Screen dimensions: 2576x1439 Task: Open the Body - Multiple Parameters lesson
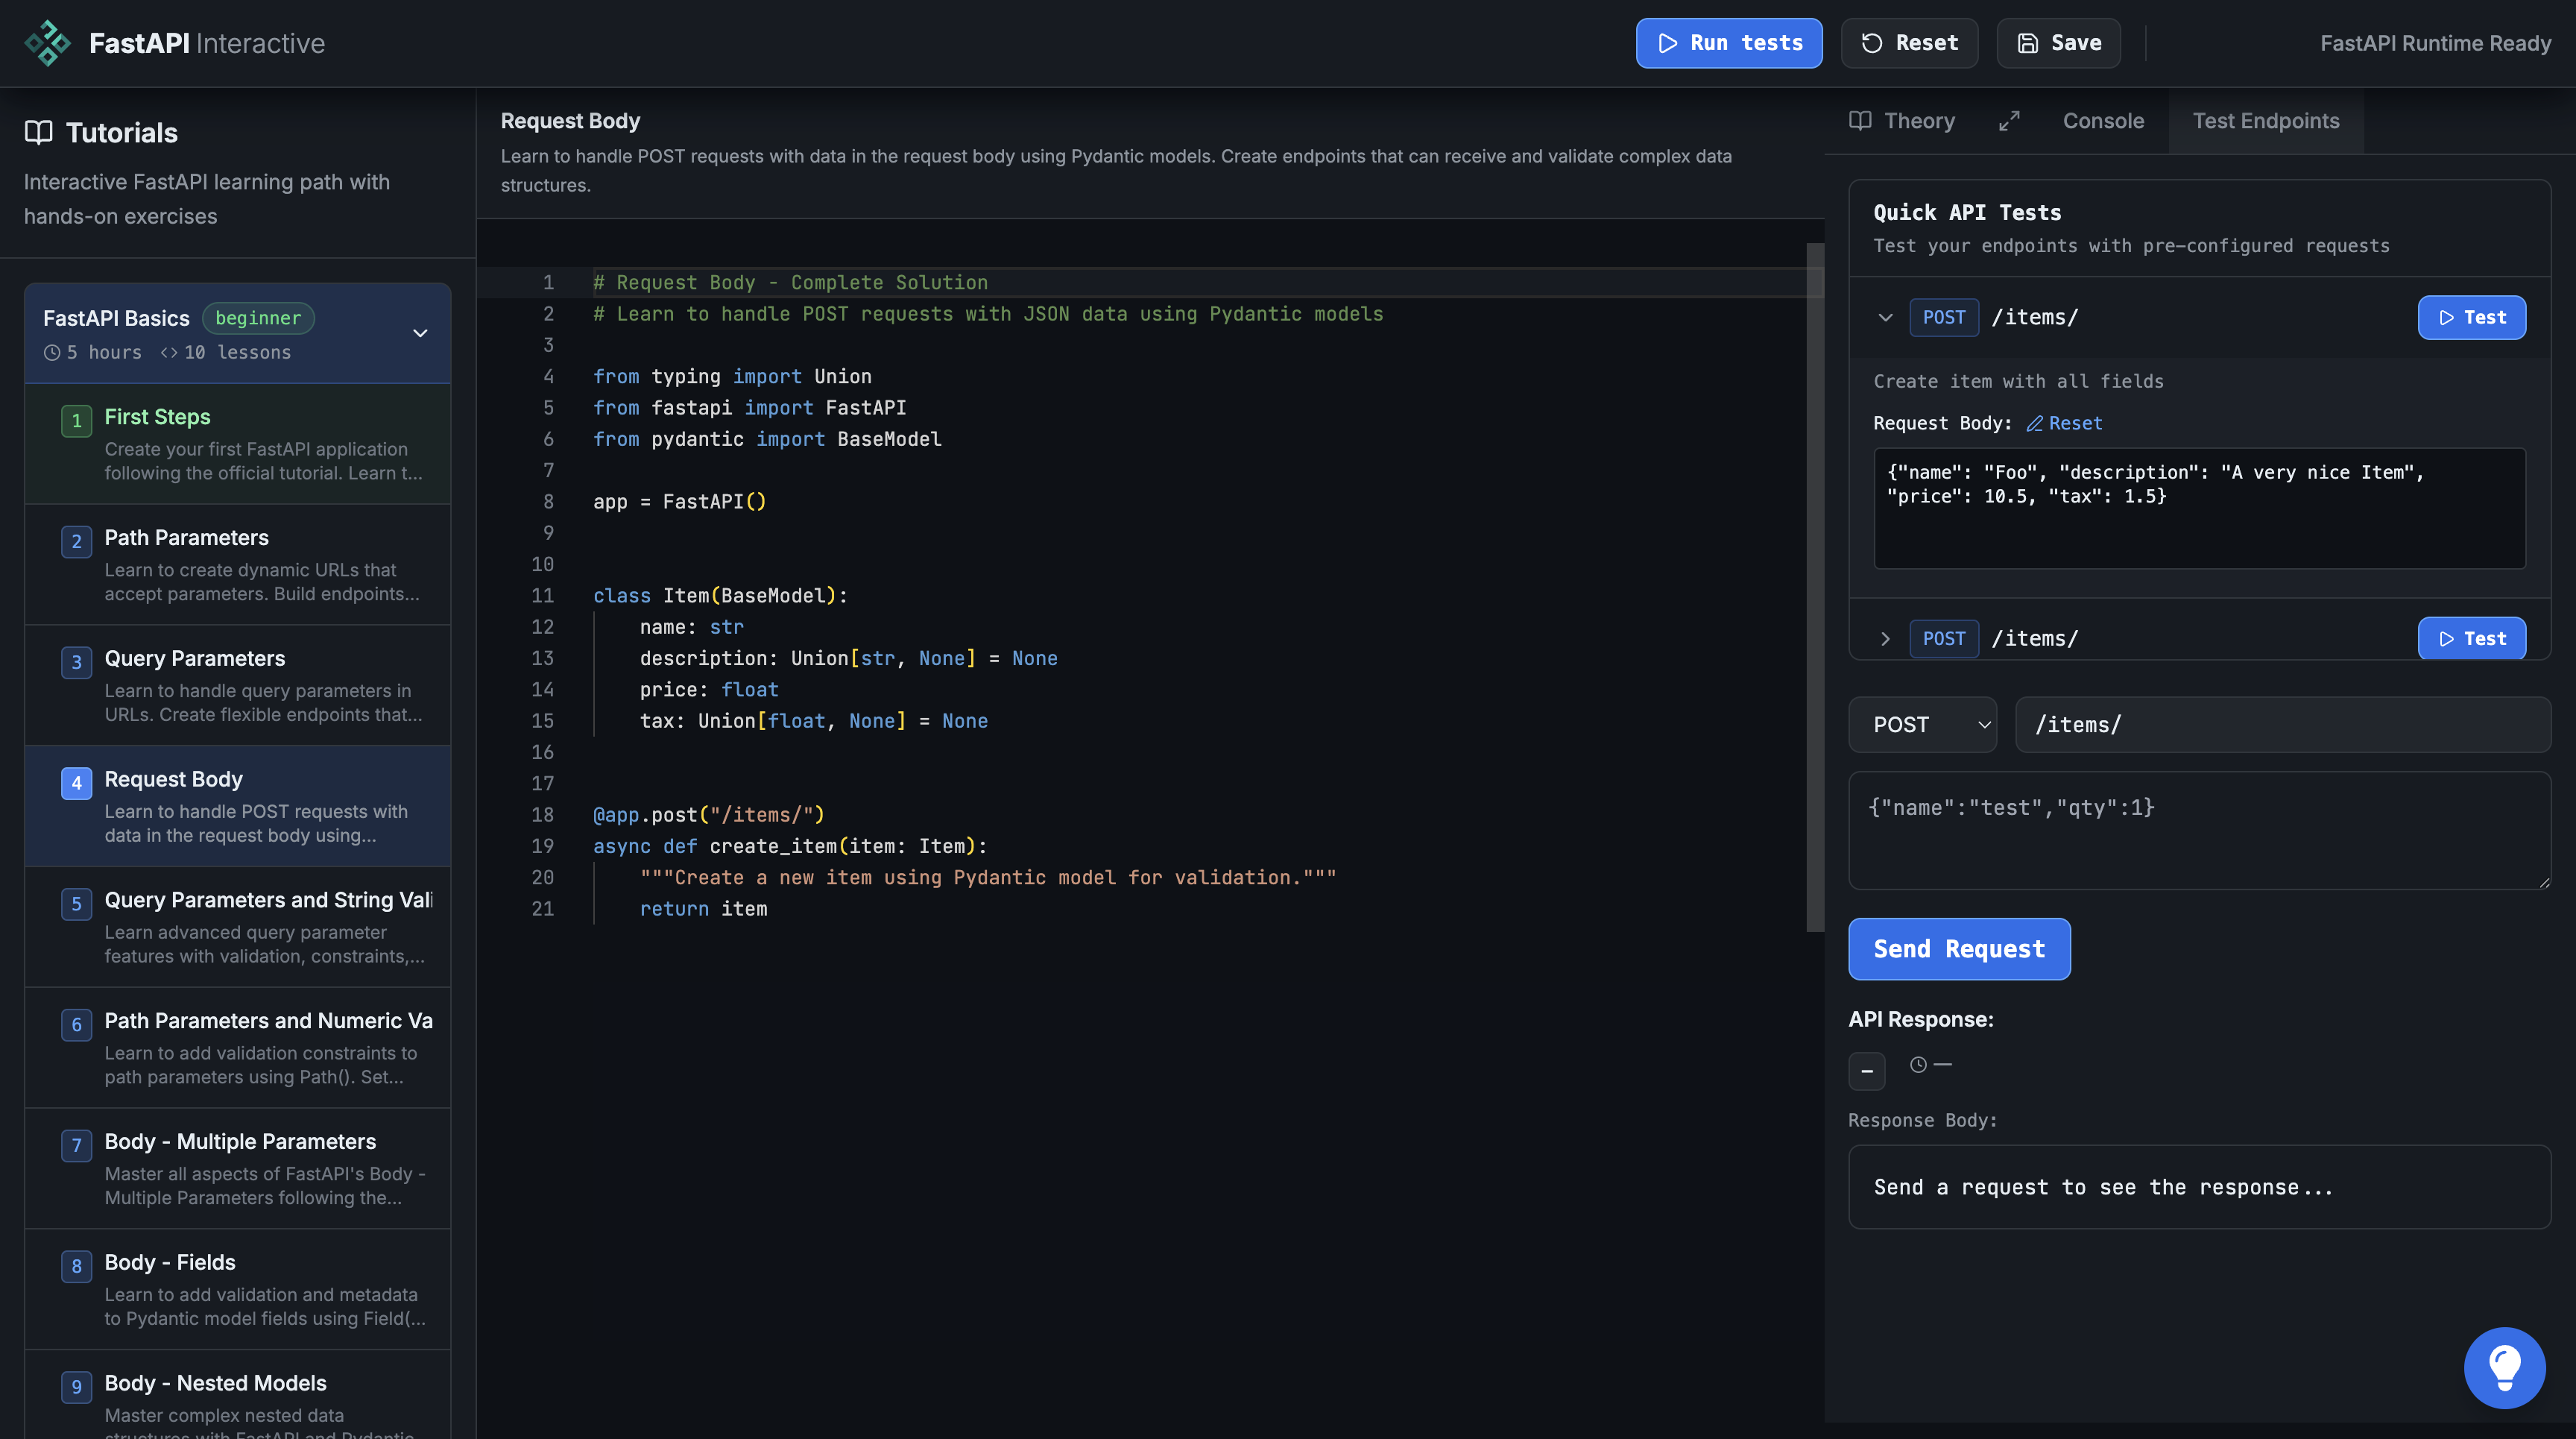coord(238,1168)
